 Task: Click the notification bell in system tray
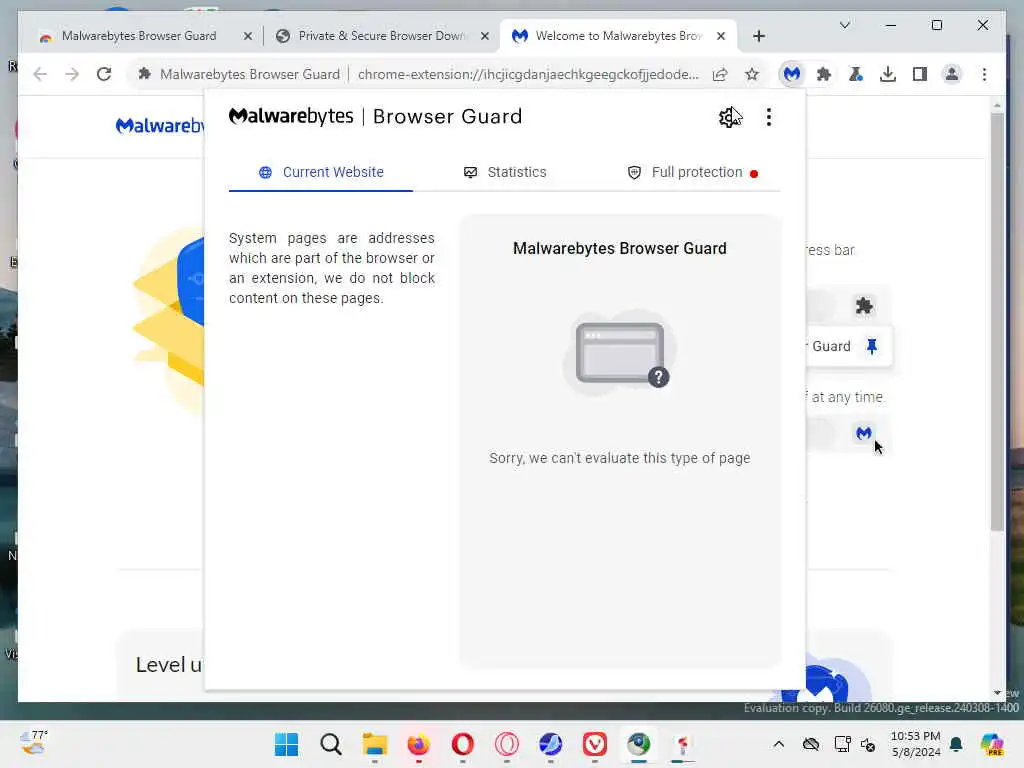click(x=956, y=744)
